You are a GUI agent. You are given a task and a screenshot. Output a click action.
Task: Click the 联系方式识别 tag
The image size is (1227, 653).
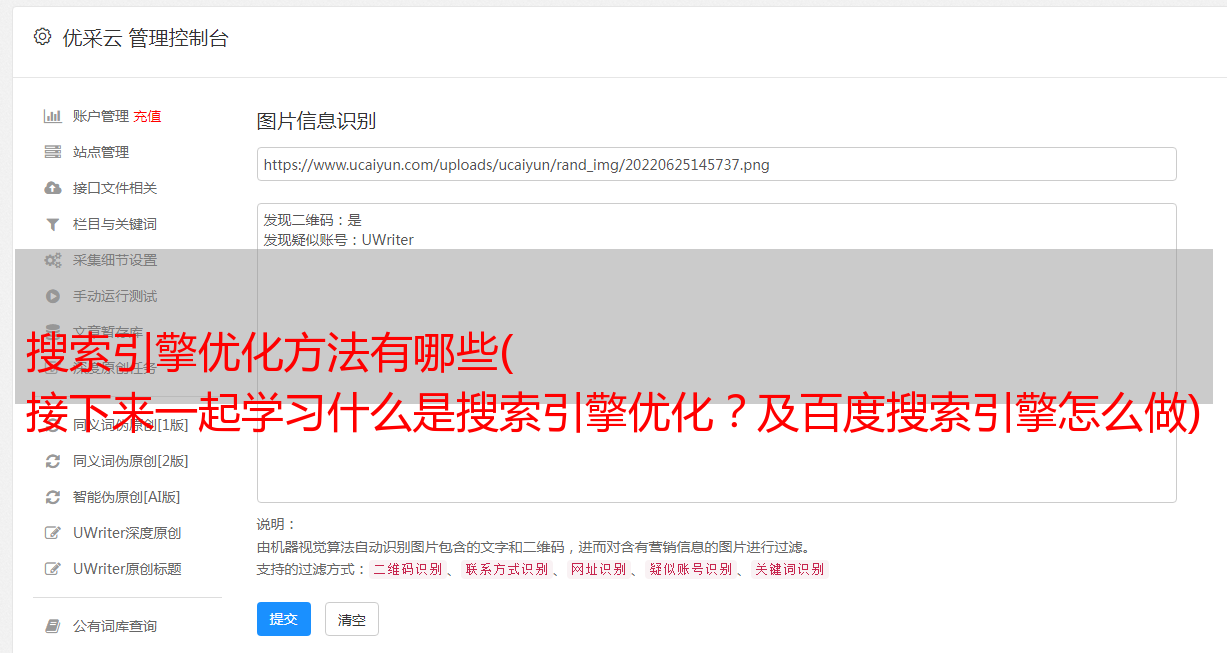coord(506,569)
